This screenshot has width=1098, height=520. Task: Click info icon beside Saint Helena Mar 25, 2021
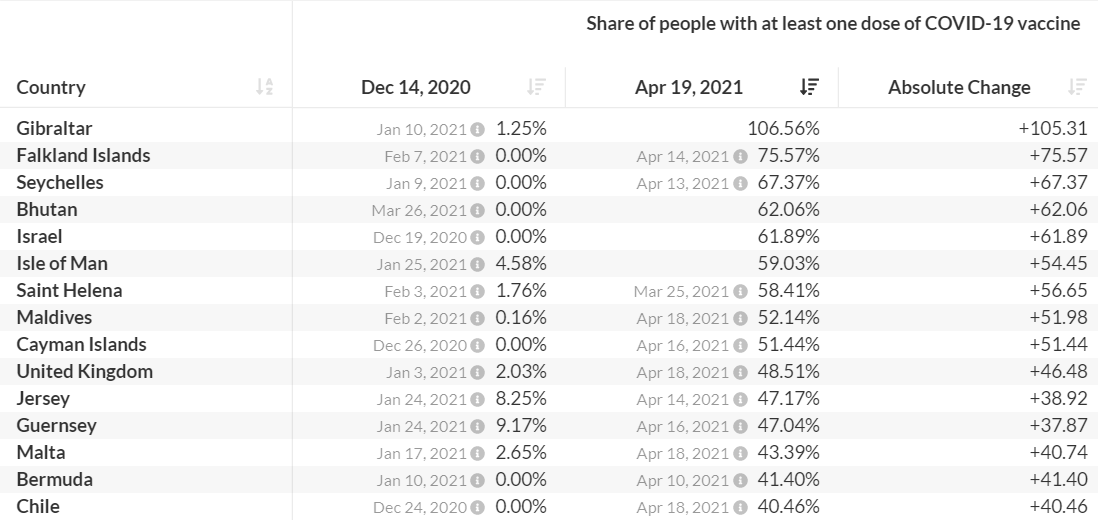click(x=740, y=291)
